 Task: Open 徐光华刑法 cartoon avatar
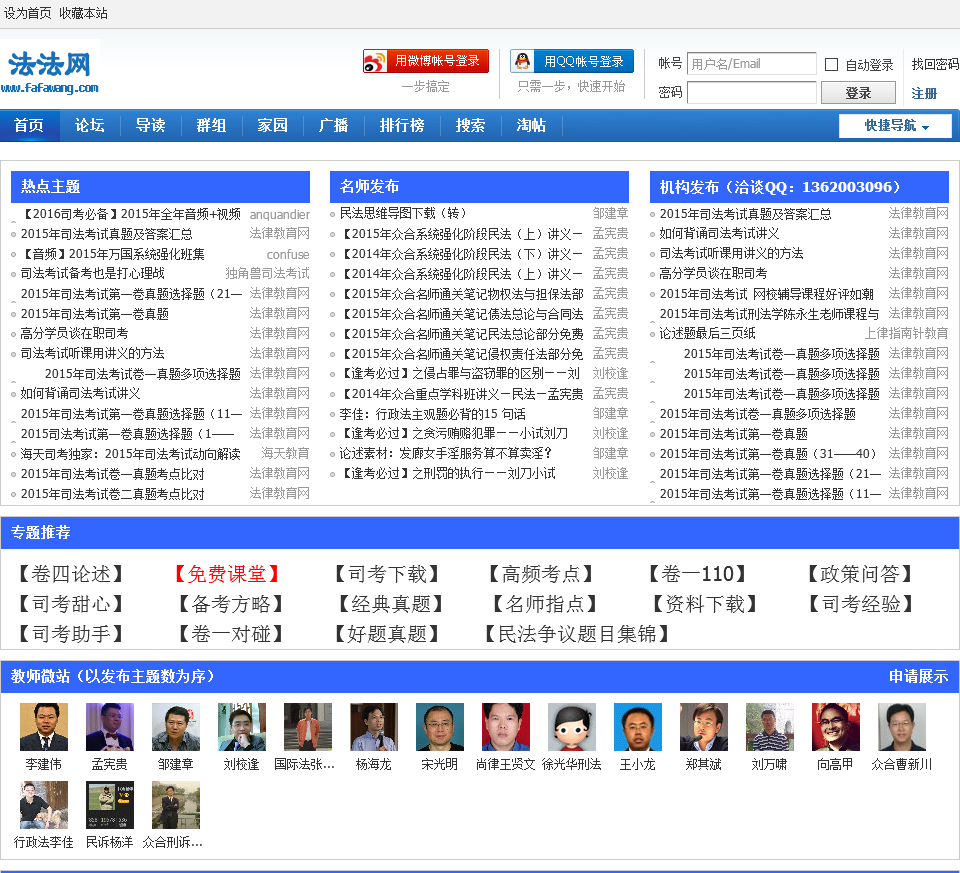pyautogui.click(x=572, y=727)
